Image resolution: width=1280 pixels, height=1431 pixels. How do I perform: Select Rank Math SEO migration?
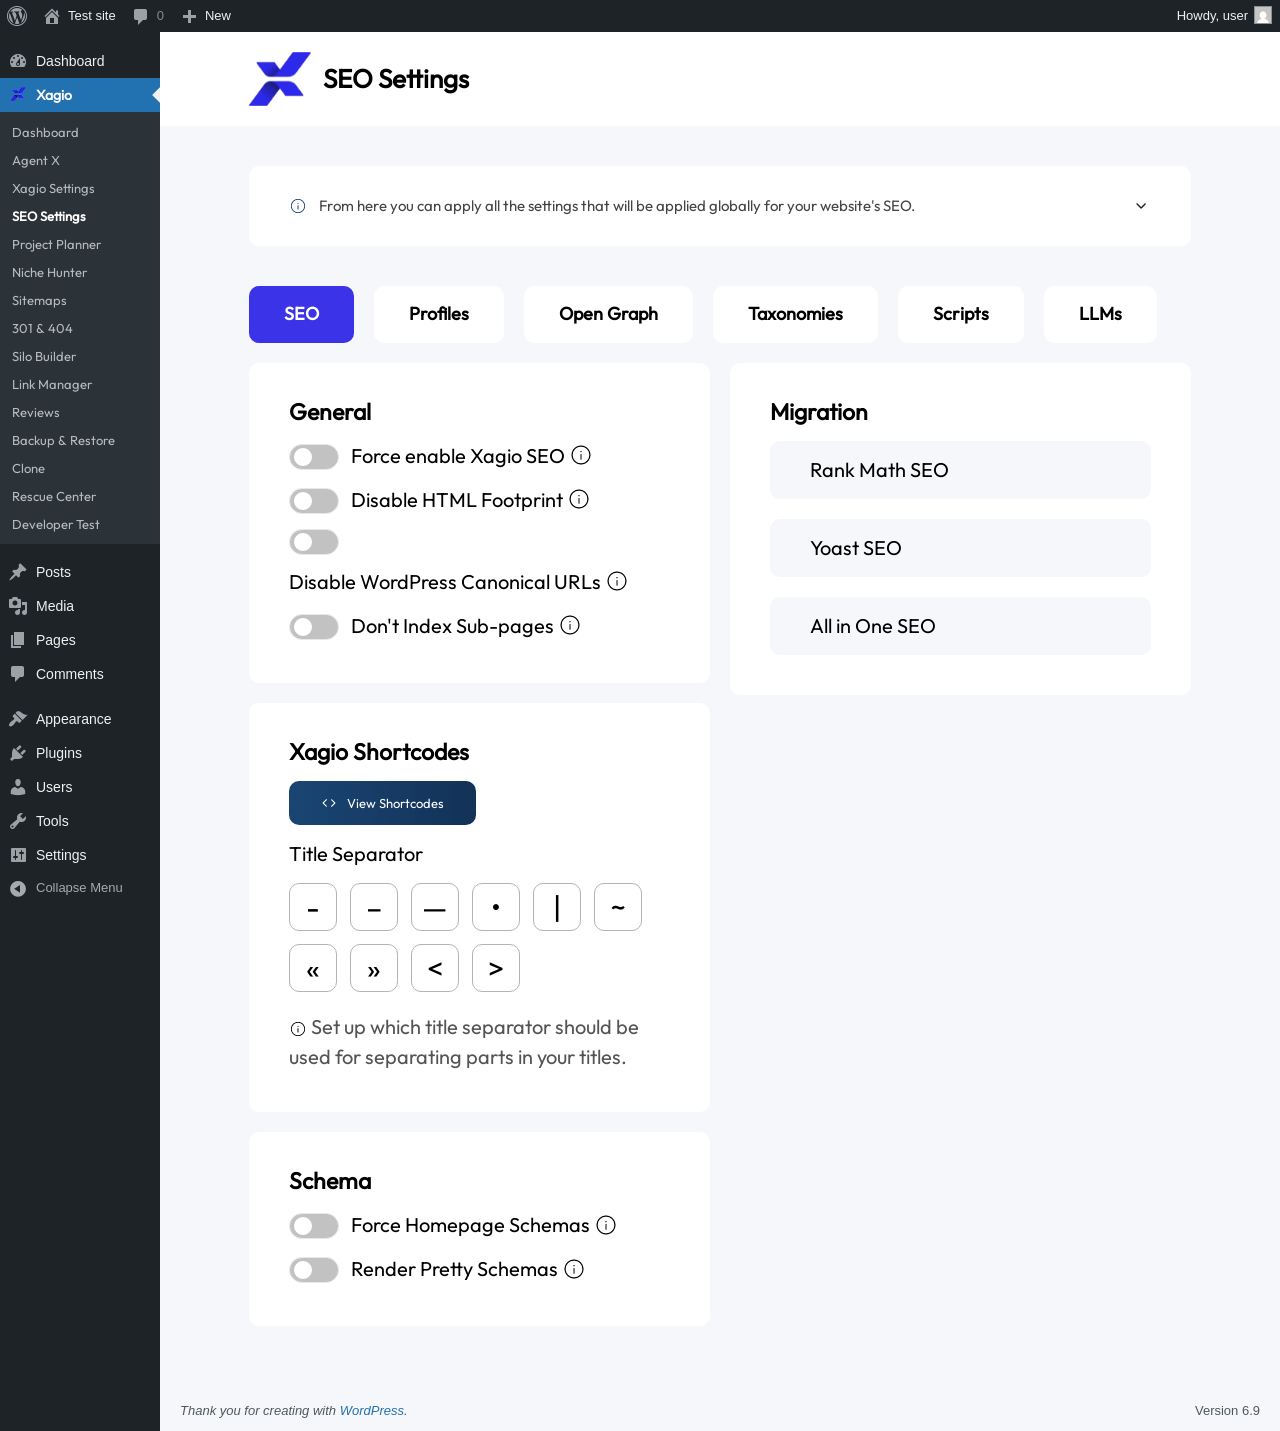(960, 470)
